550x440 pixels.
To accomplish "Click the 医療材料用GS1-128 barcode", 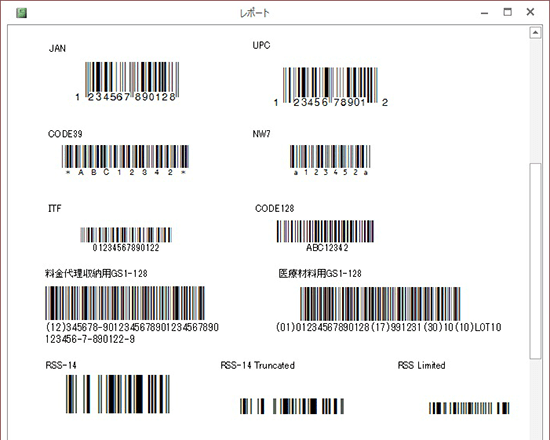I will [380, 304].
